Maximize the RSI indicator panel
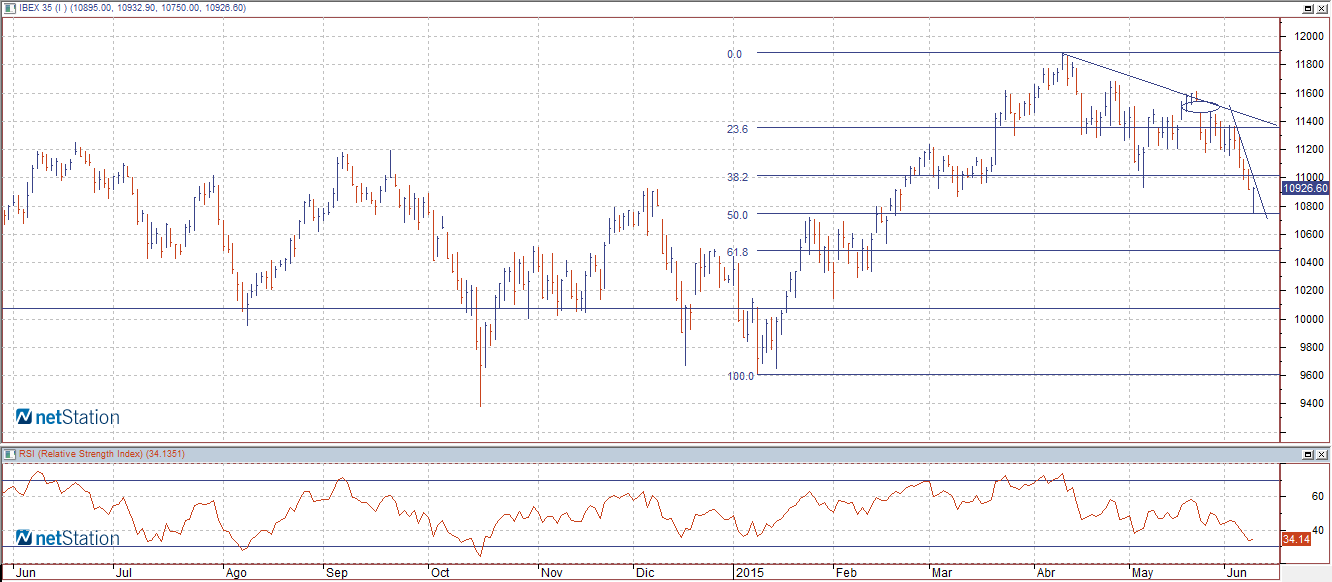The width and height of the screenshot is (1332, 582). click(1307, 454)
